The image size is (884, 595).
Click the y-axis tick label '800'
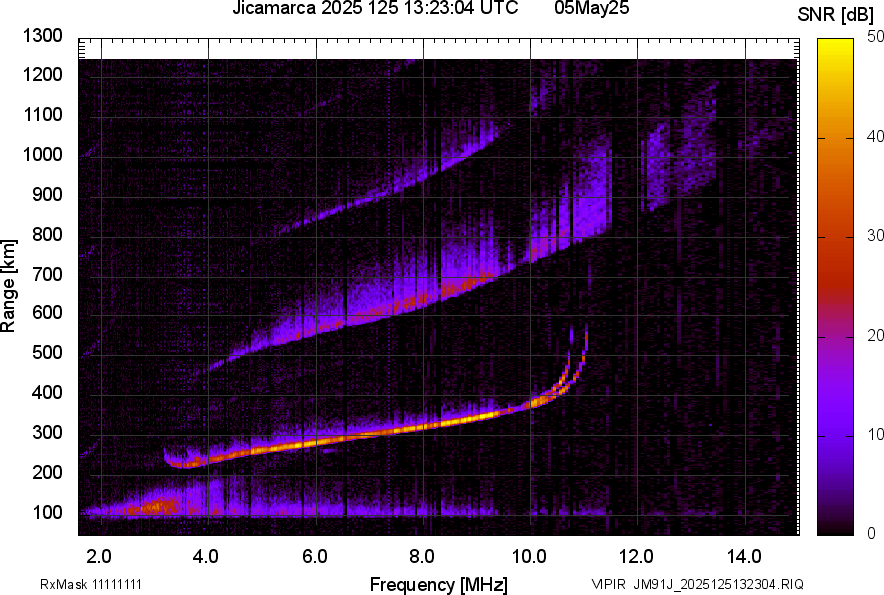tap(47, 234)
